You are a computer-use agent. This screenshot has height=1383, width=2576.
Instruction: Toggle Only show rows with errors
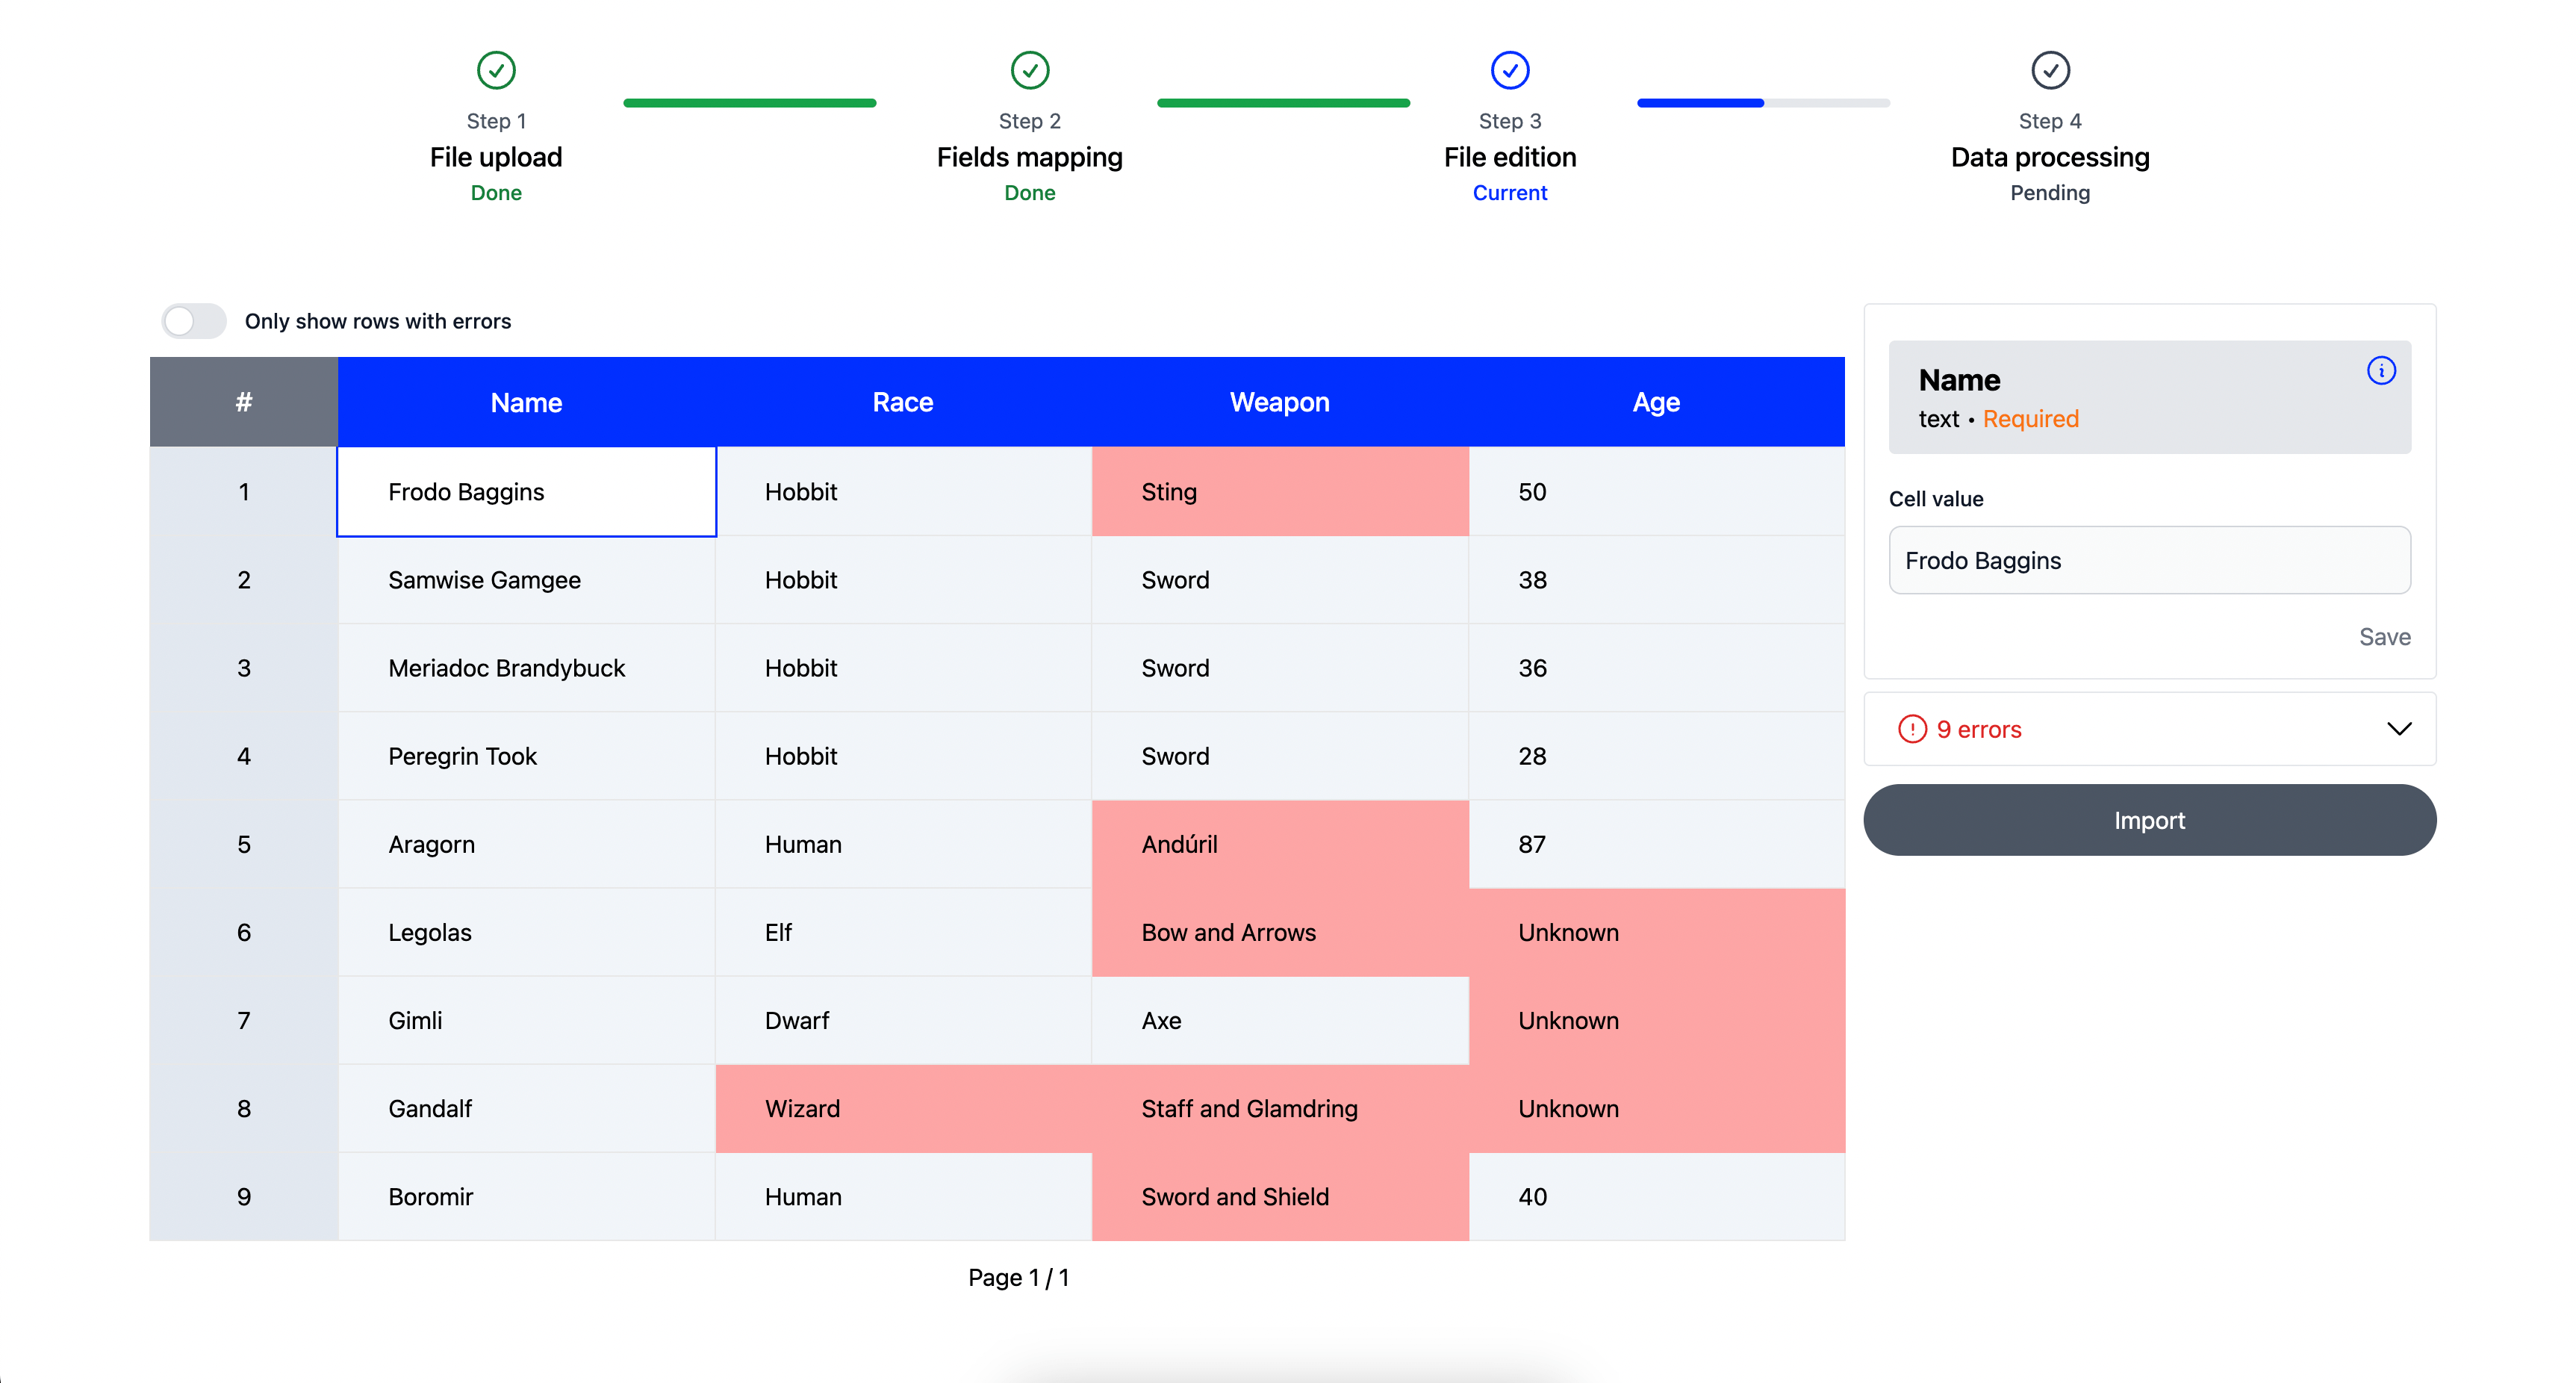coord(194,321)
